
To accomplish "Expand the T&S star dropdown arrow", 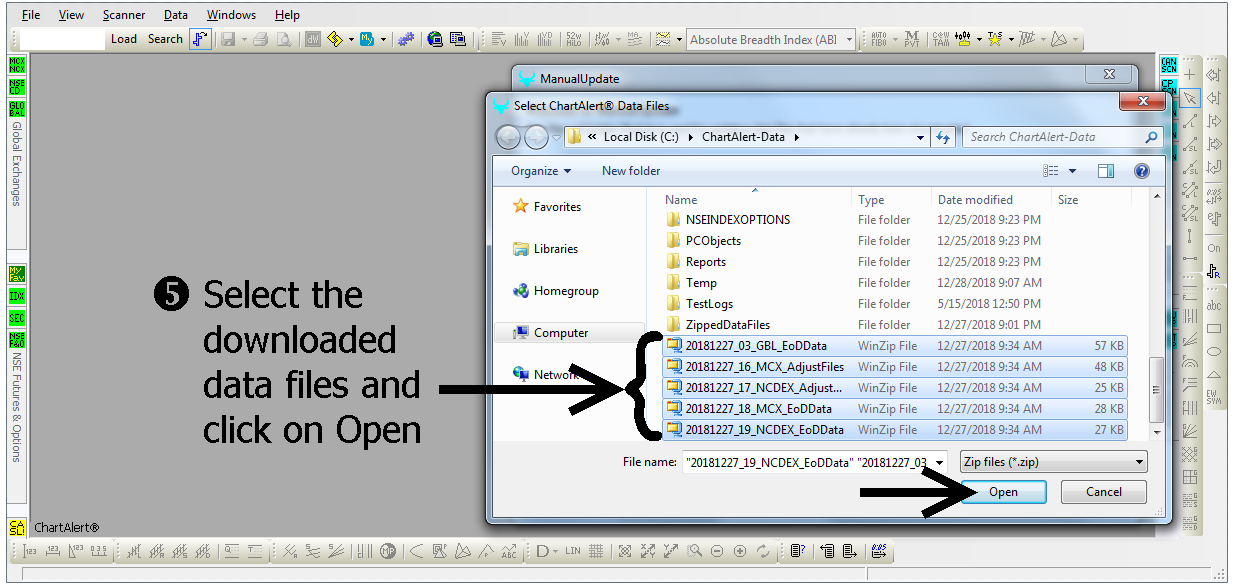I will pos(1011,40).
